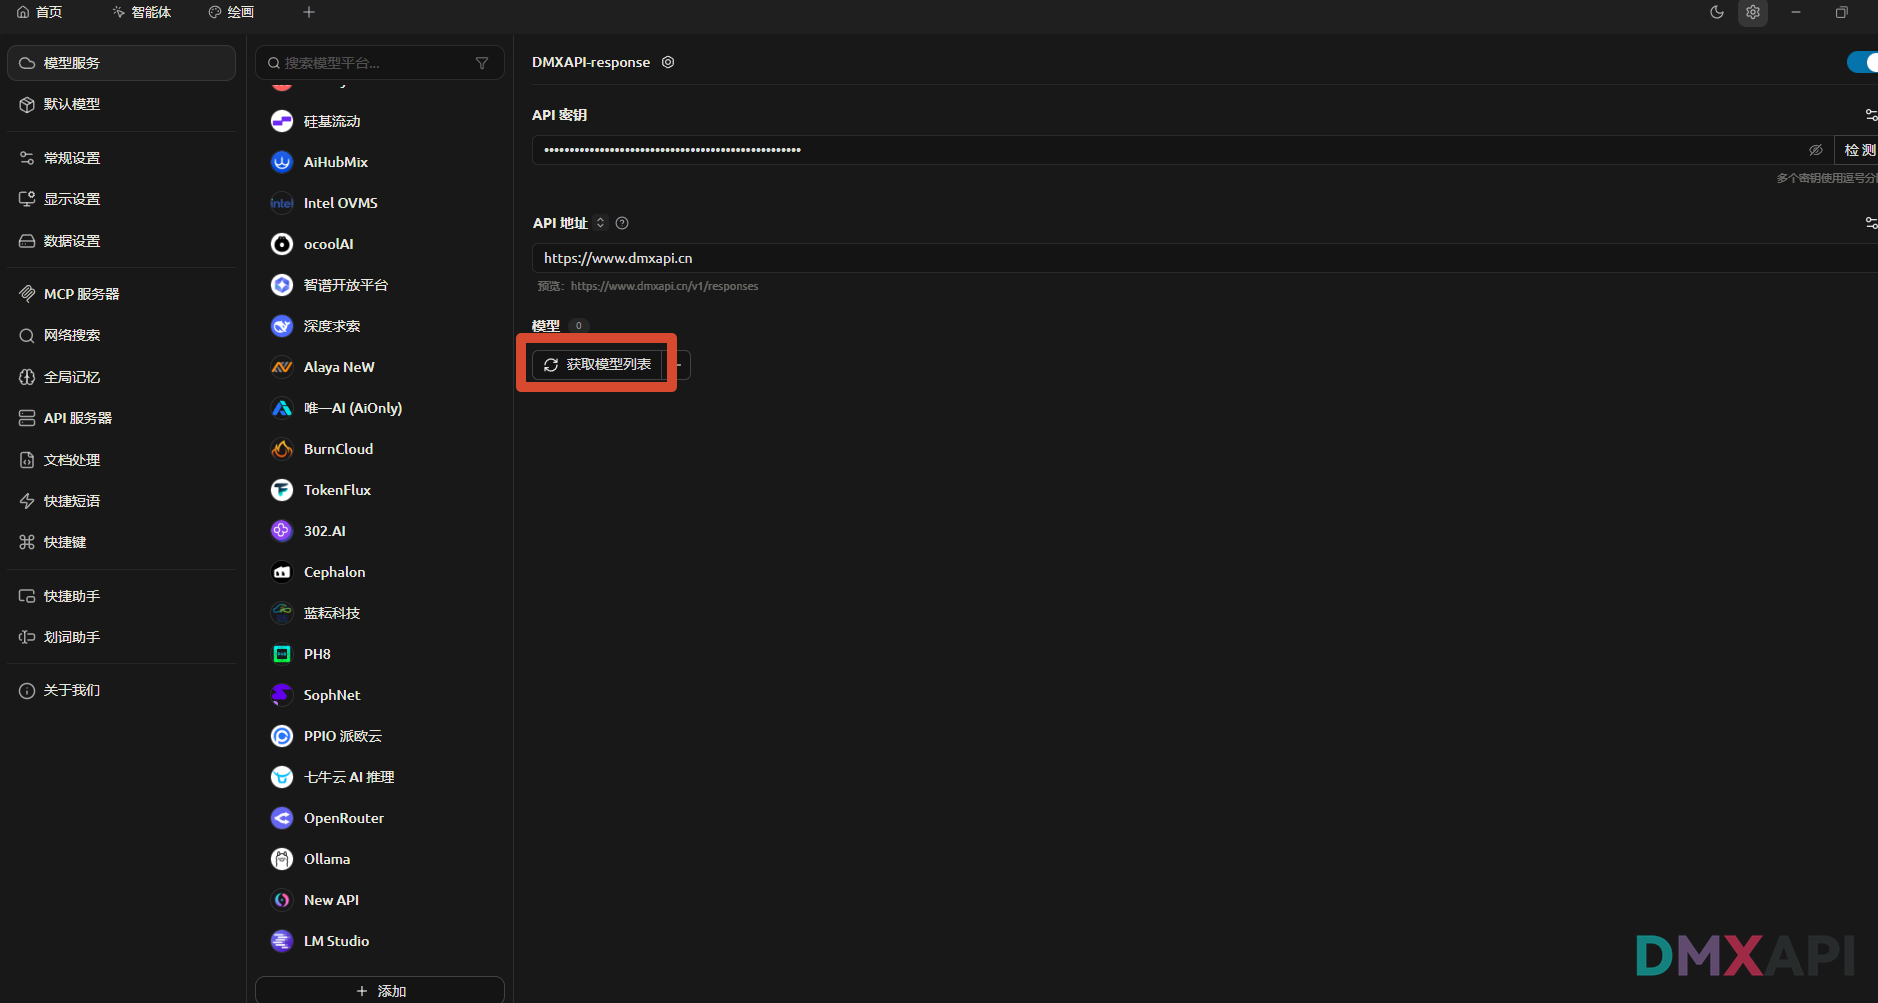Click the help icon next to API 地址

[x=622, y=223]
